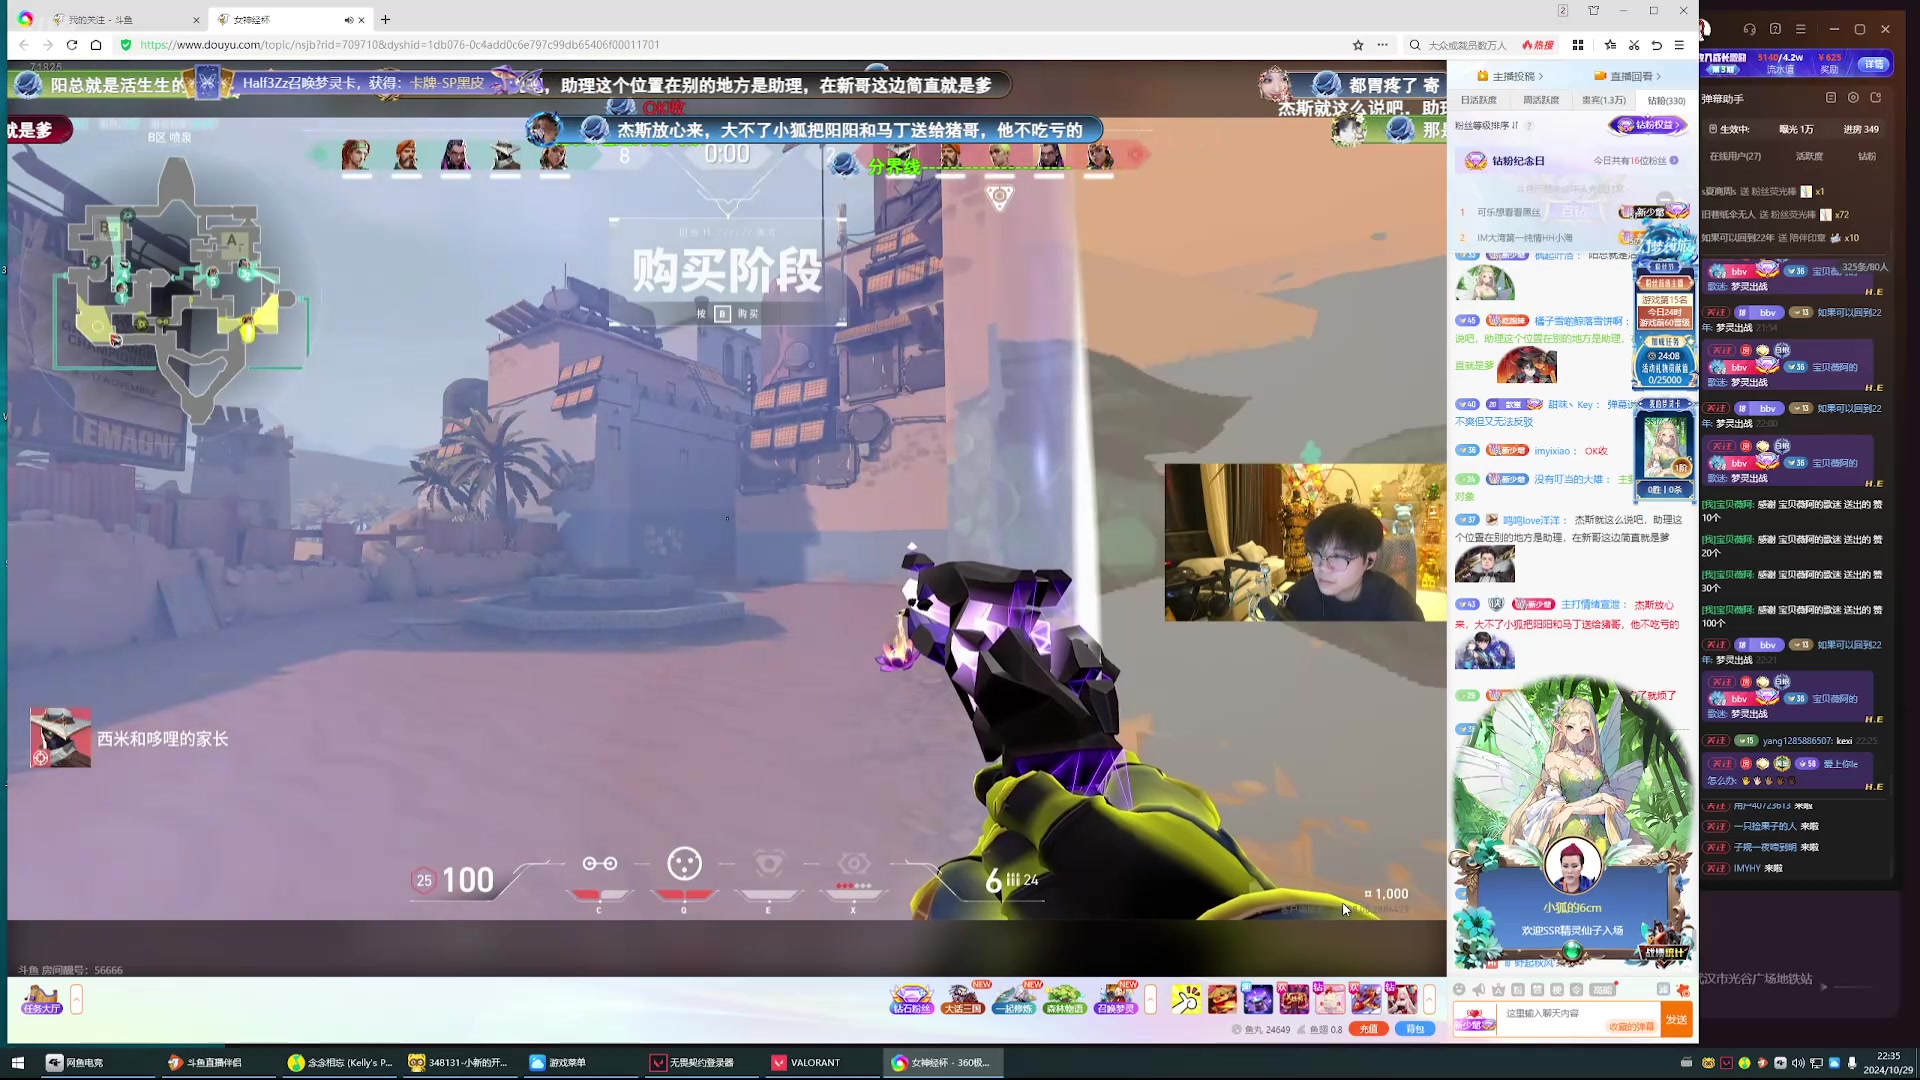This screenshot has width=1920, height=1080.
Task: Click the undo closed tab icon
Action: pos(1657,45)
